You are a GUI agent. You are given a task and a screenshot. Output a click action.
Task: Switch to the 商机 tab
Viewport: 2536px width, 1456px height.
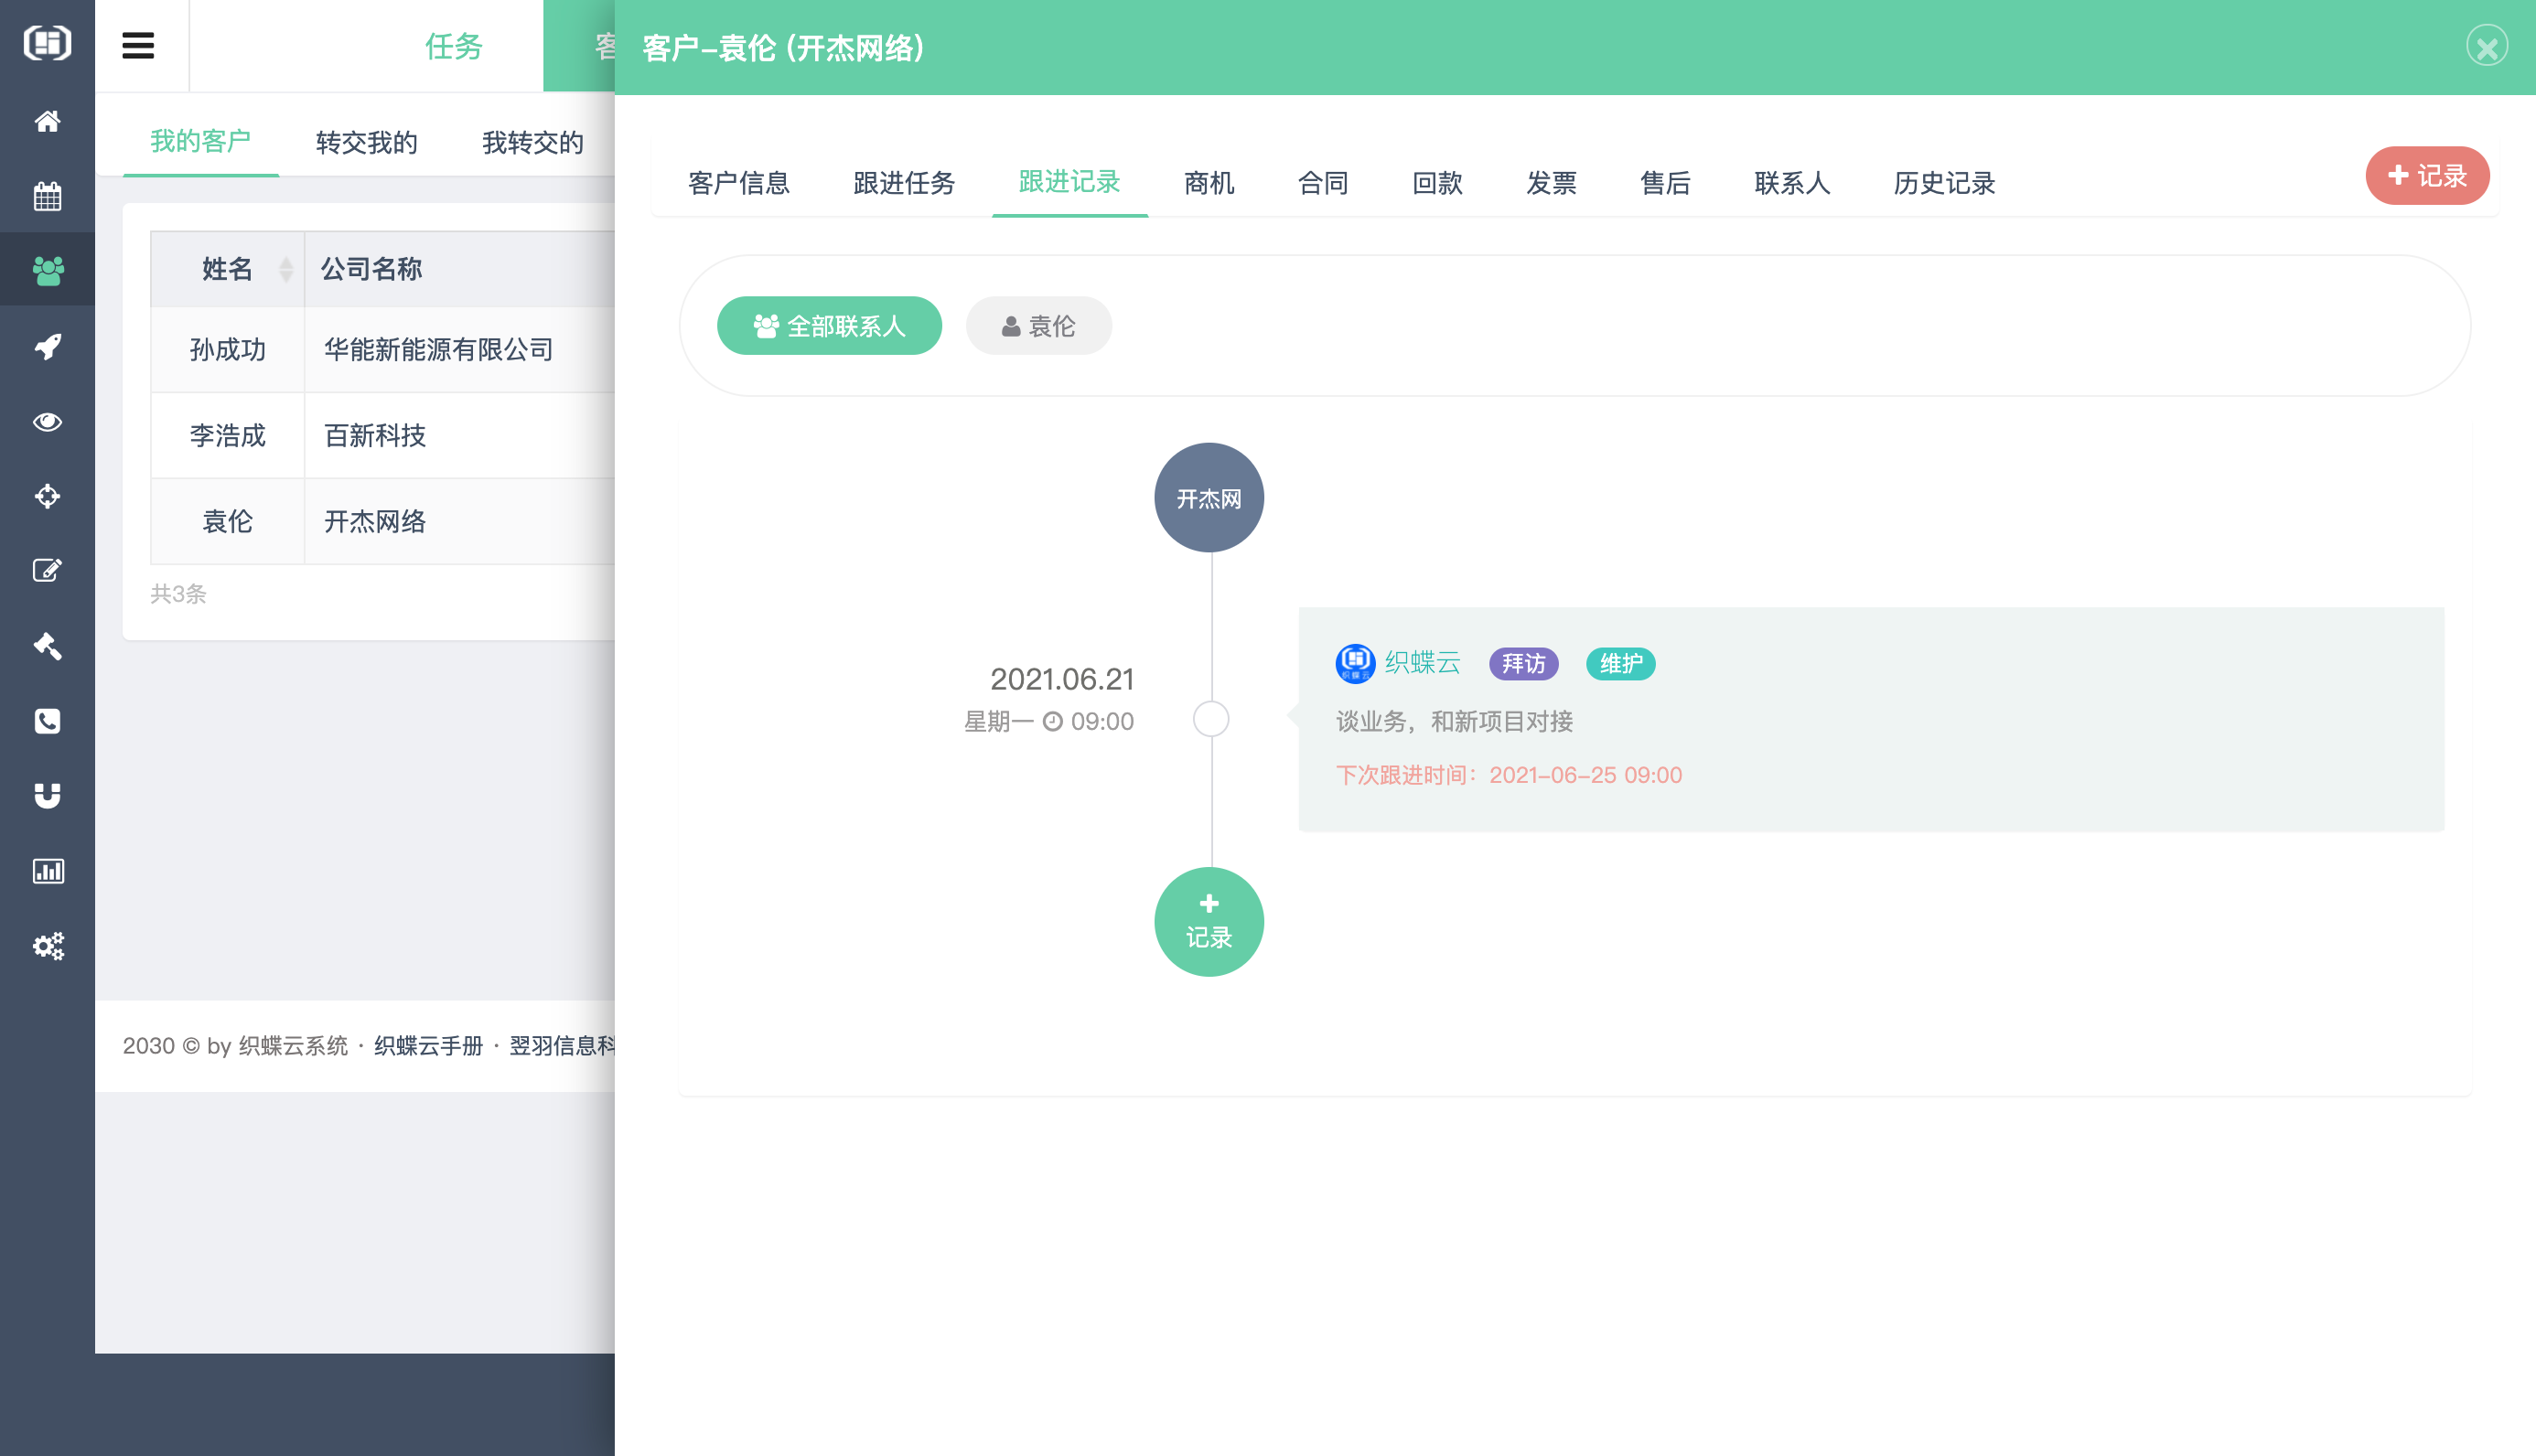(1208, 183)
